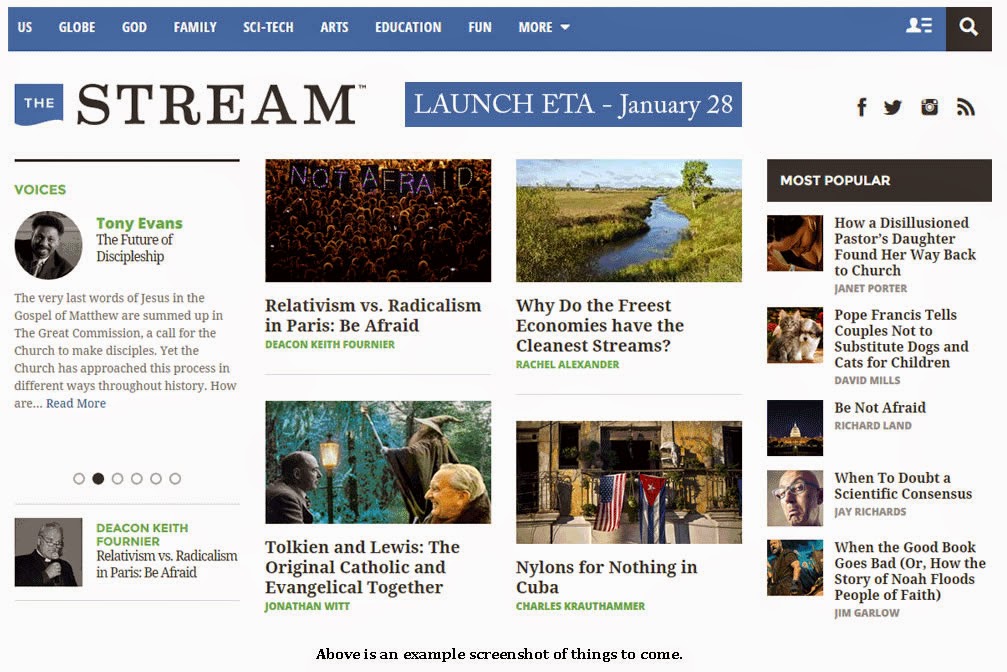Select the third Voices carousel dot
Image resolution: width=1007 pixels, height=672 pixels.
(118, 479)
